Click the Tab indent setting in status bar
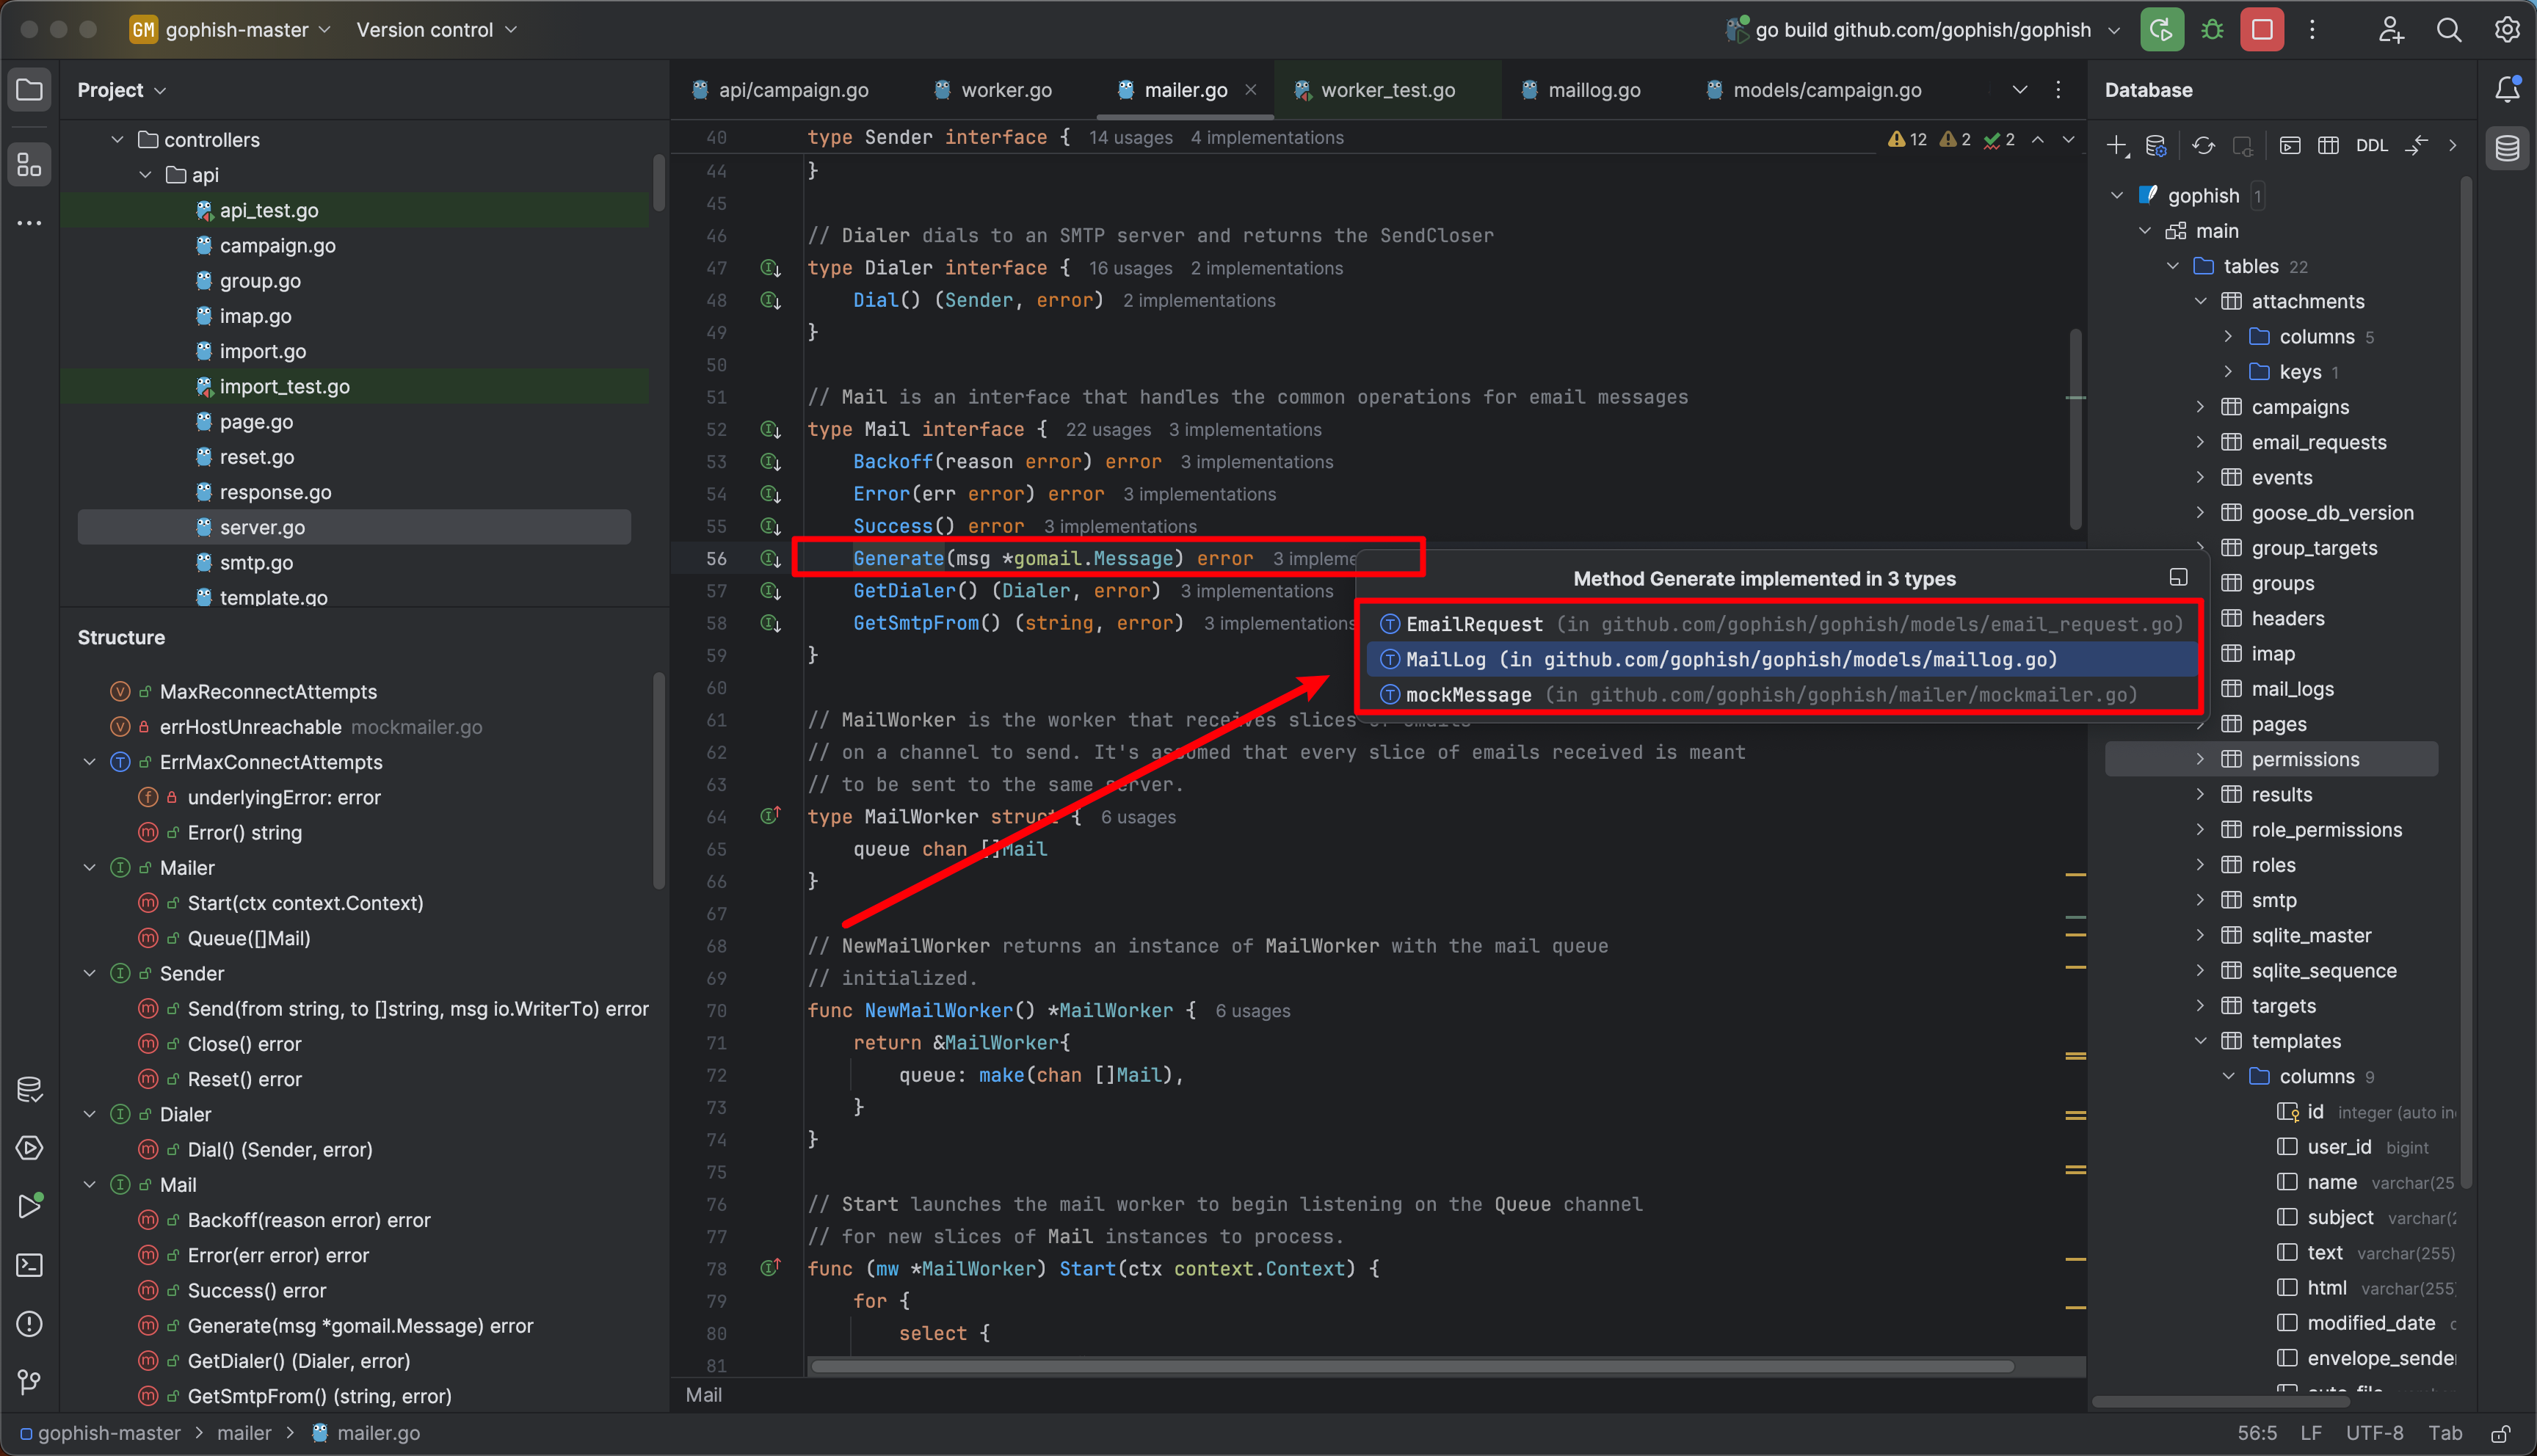The width and height of the screenshot is (2537, 1456). (2445, 1433)
